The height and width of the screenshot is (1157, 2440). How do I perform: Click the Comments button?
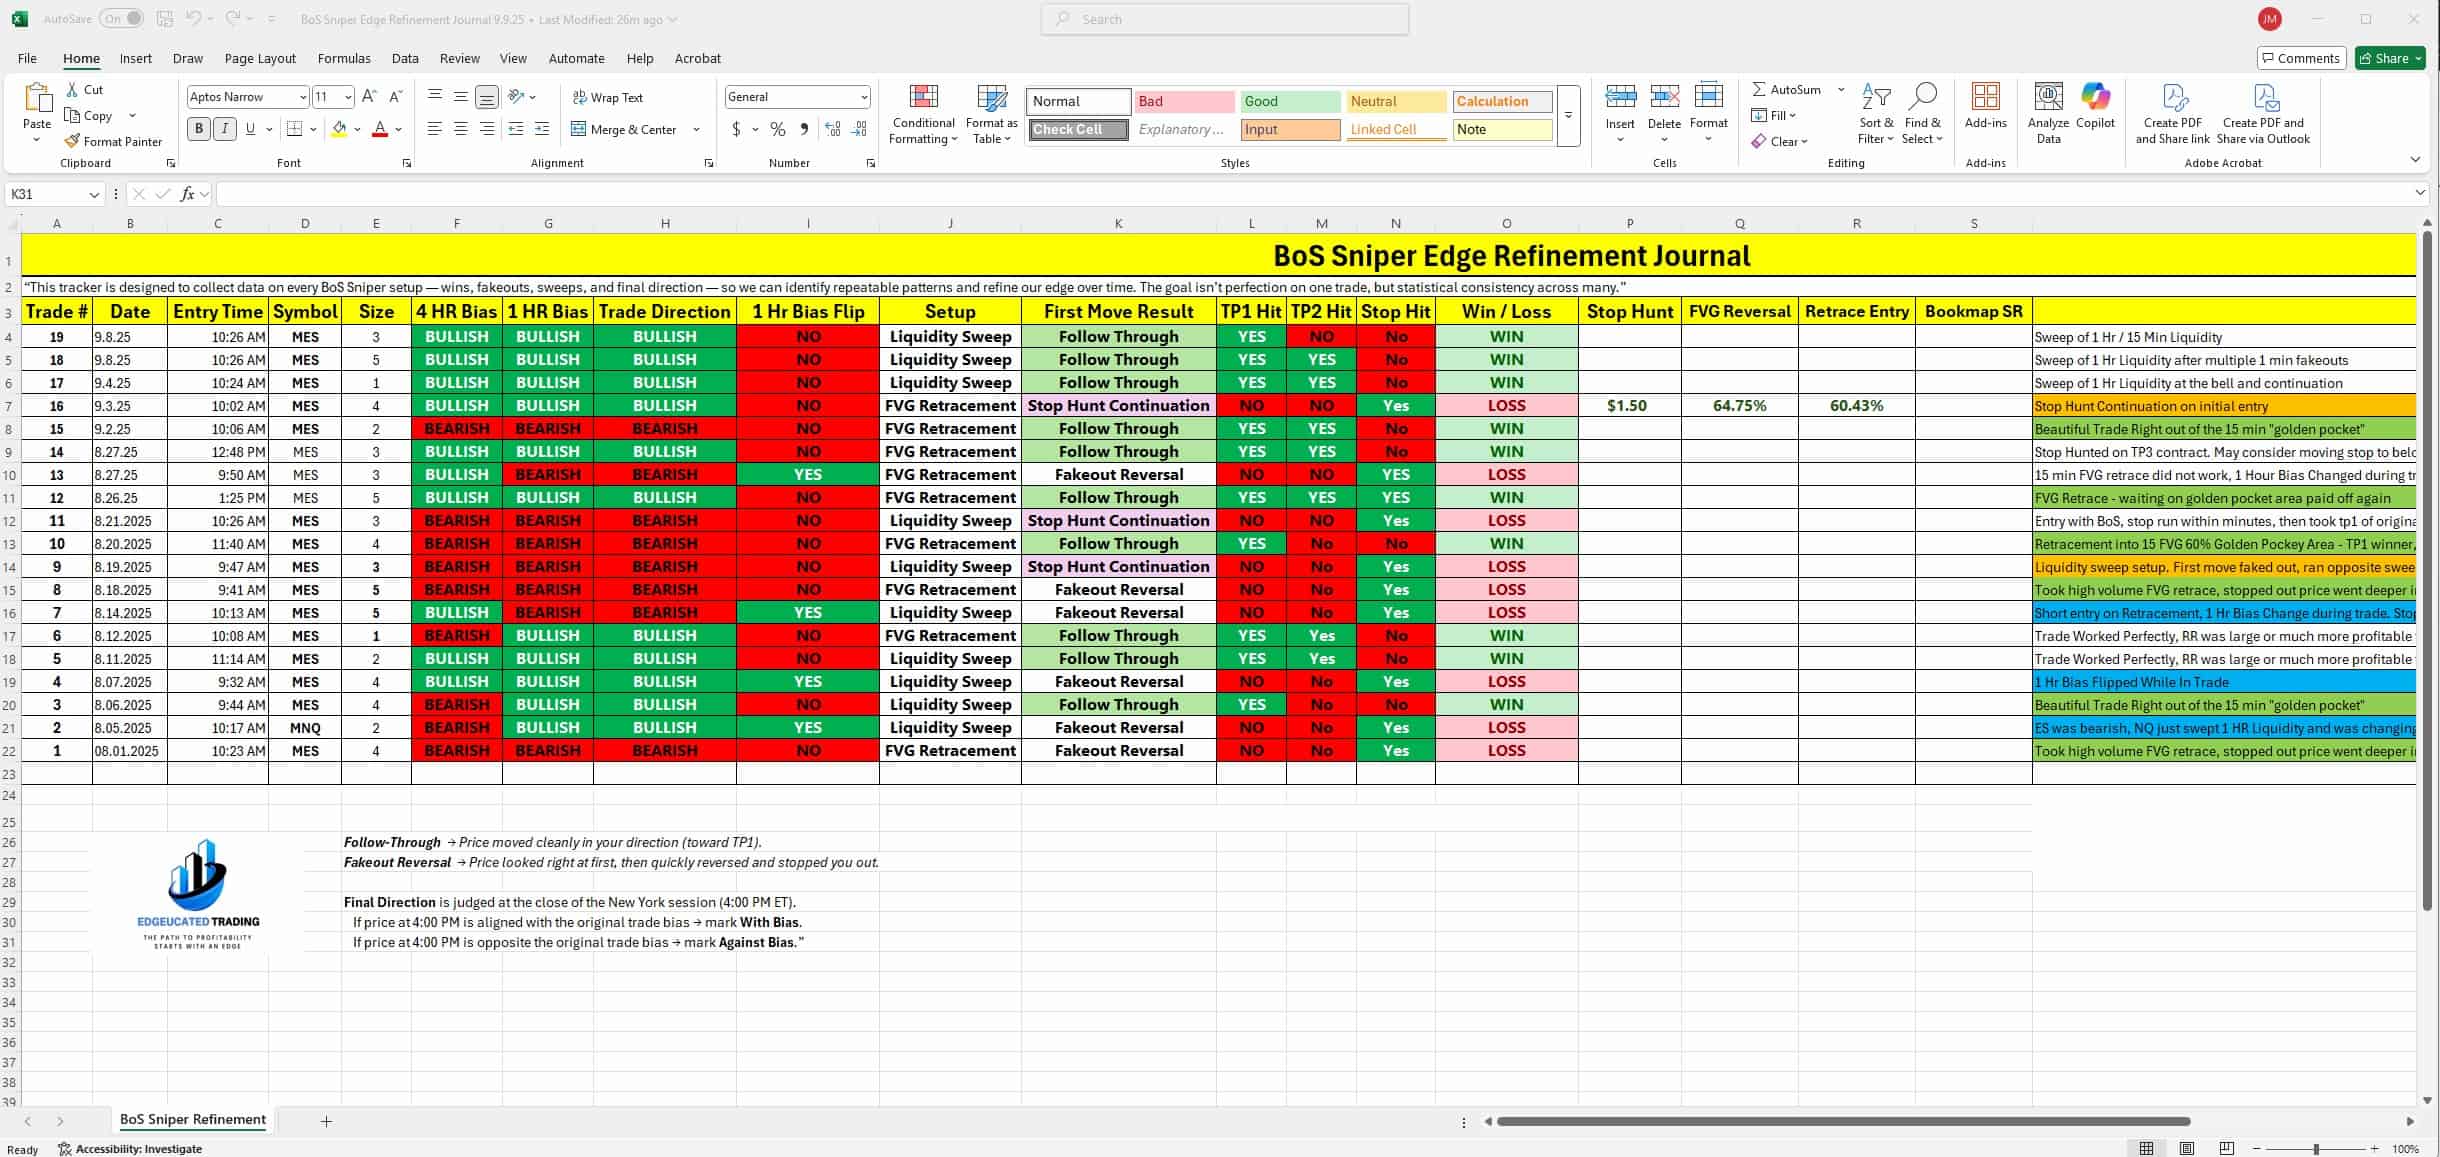(x=2300, y=58)
